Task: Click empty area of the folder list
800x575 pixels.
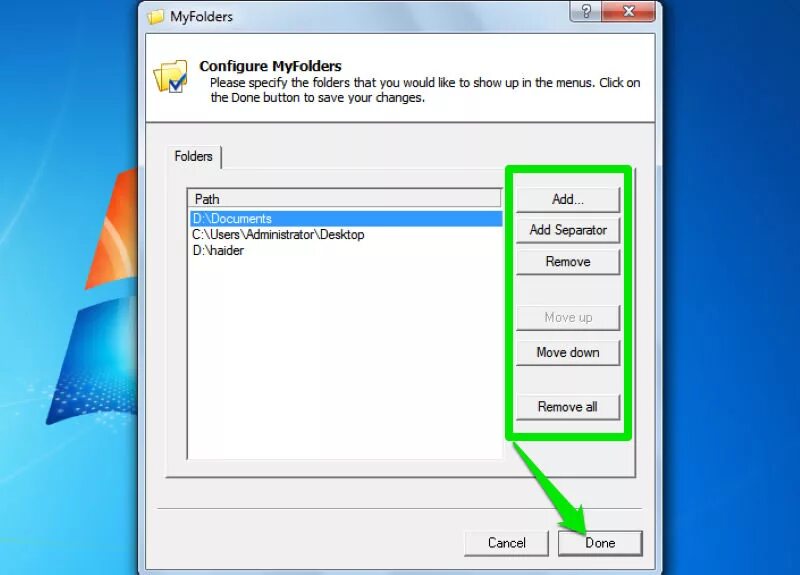Action: click(x=345, y=357)
